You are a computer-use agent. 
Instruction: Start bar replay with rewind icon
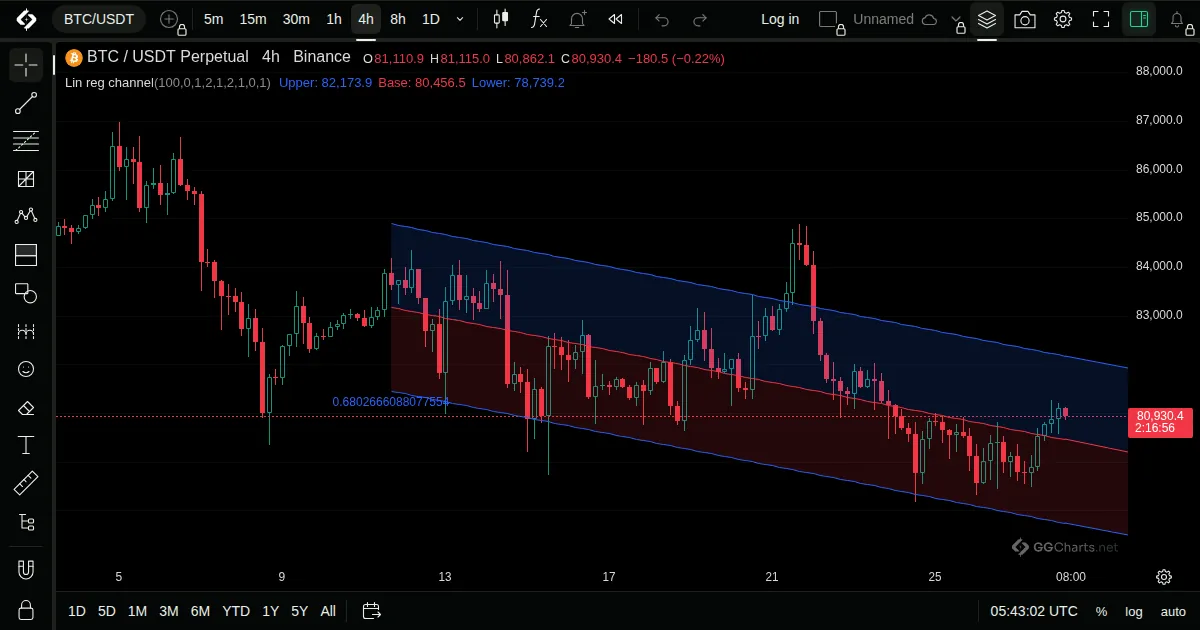(616, 19)
